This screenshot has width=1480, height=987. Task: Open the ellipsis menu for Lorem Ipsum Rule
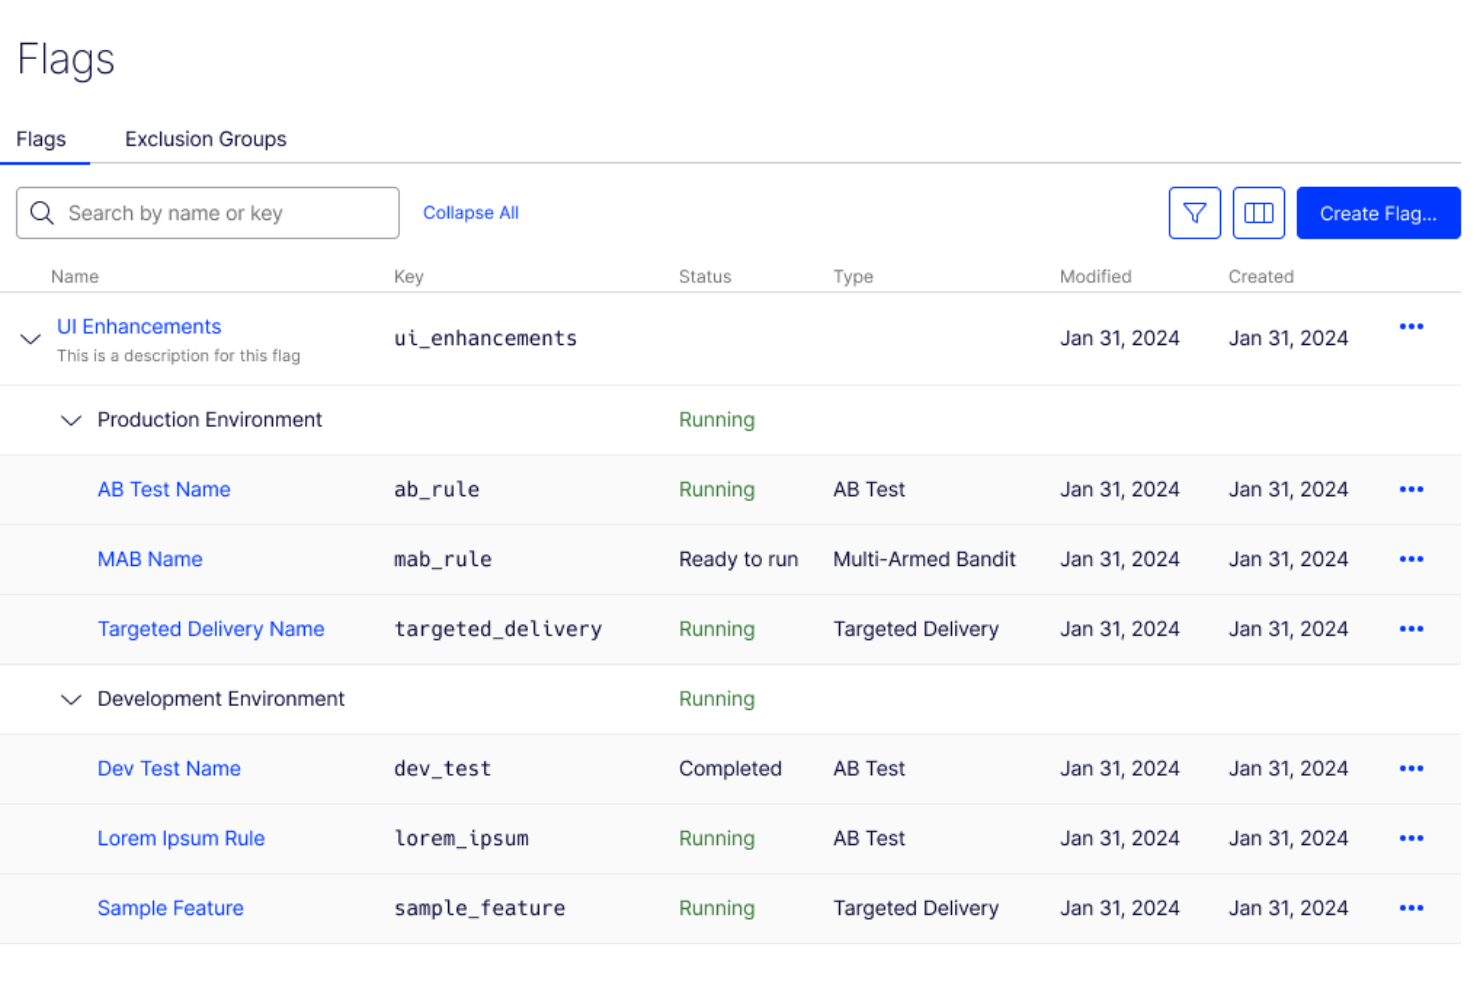[x=1411, y=838]
